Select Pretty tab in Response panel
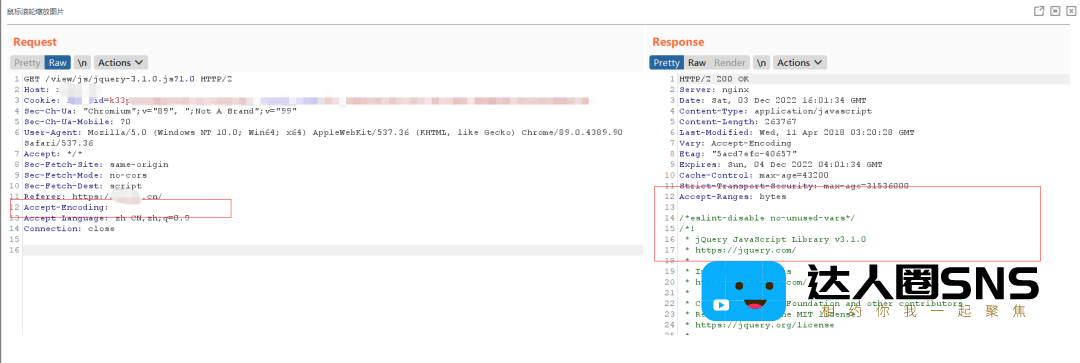The width and height of the screenshot is (1080, 363). pyautogui.click(x=667, y=63)
